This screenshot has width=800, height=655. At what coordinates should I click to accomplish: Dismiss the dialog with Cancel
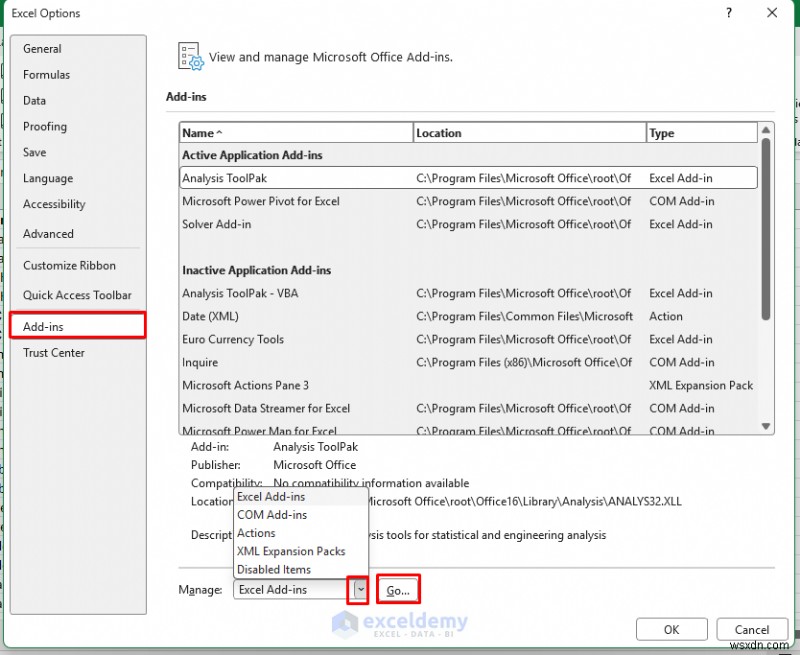752,629
